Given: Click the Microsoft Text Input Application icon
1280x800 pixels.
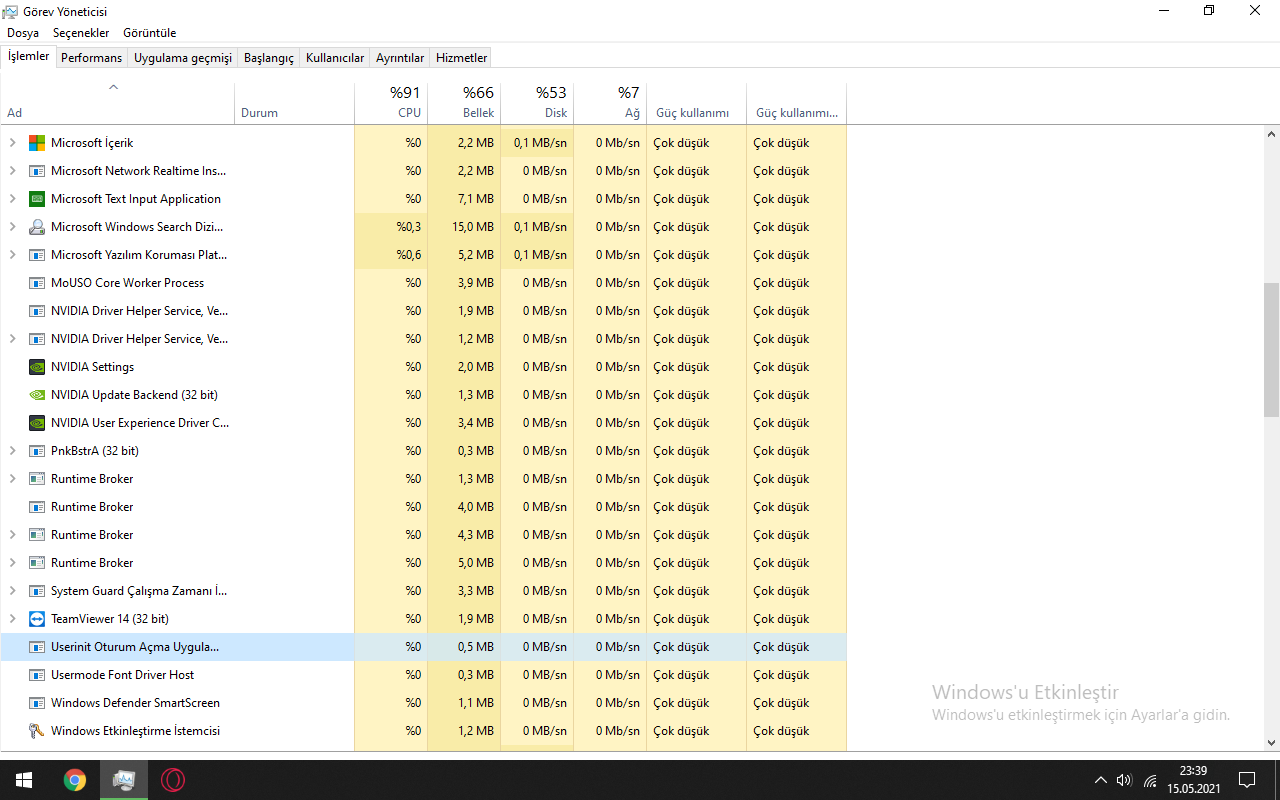Looking at the screenshot, I should (37, 199).
